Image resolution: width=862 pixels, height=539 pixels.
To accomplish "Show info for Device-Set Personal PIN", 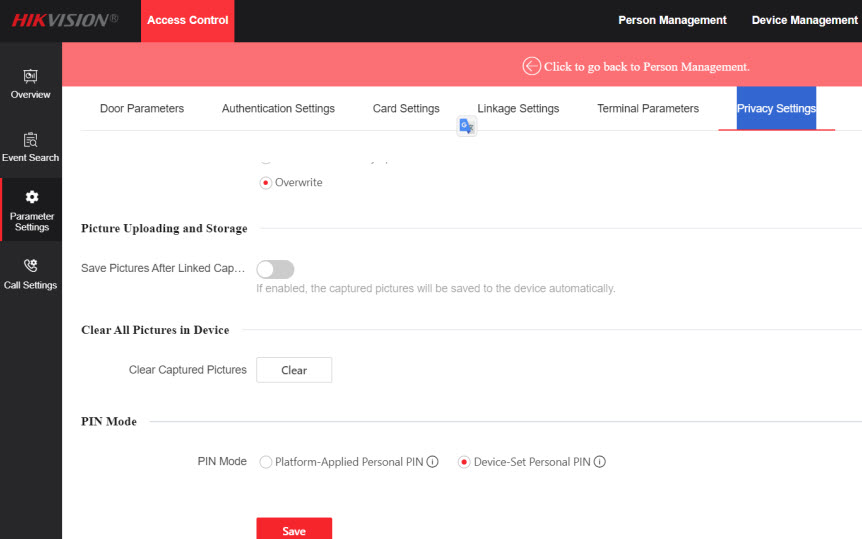I will 600,462.
